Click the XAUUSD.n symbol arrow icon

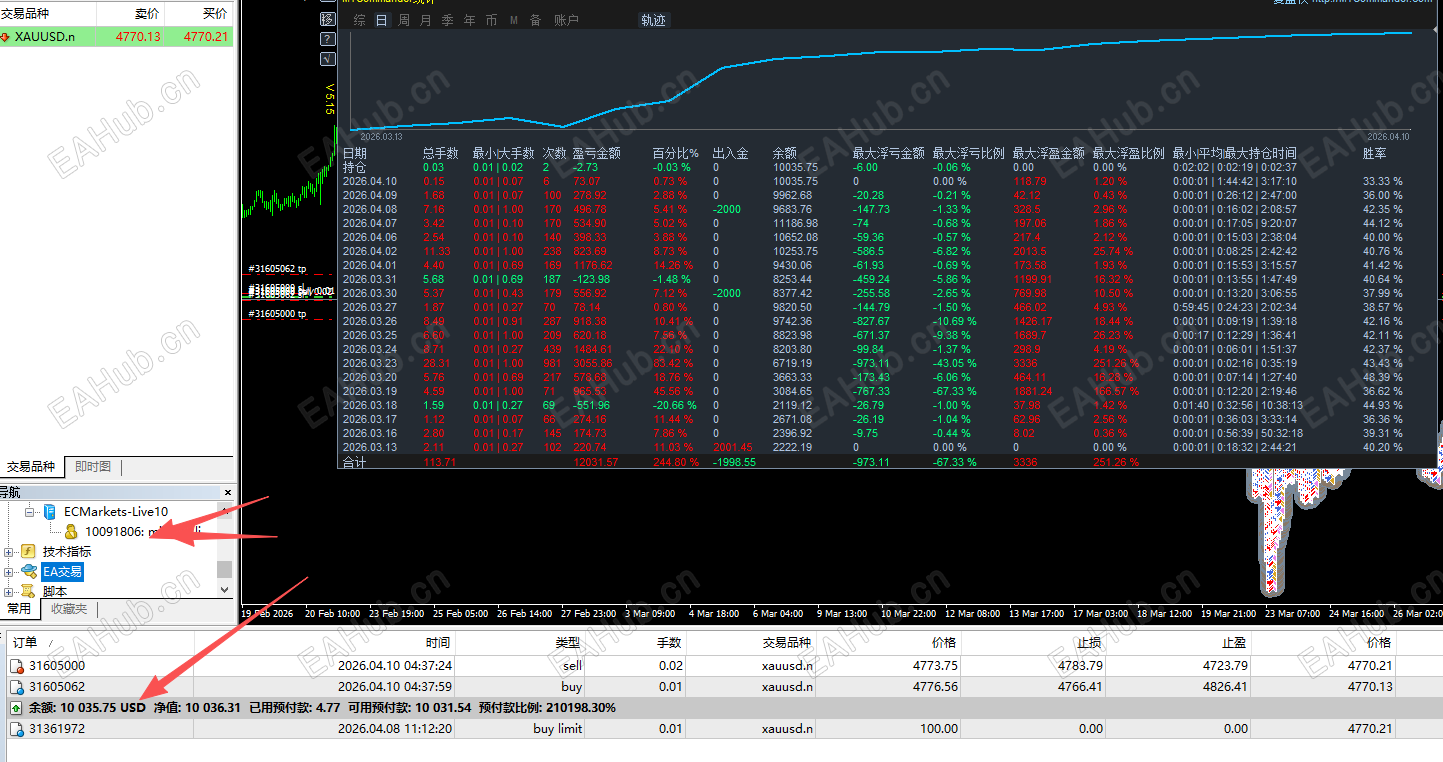6,37
